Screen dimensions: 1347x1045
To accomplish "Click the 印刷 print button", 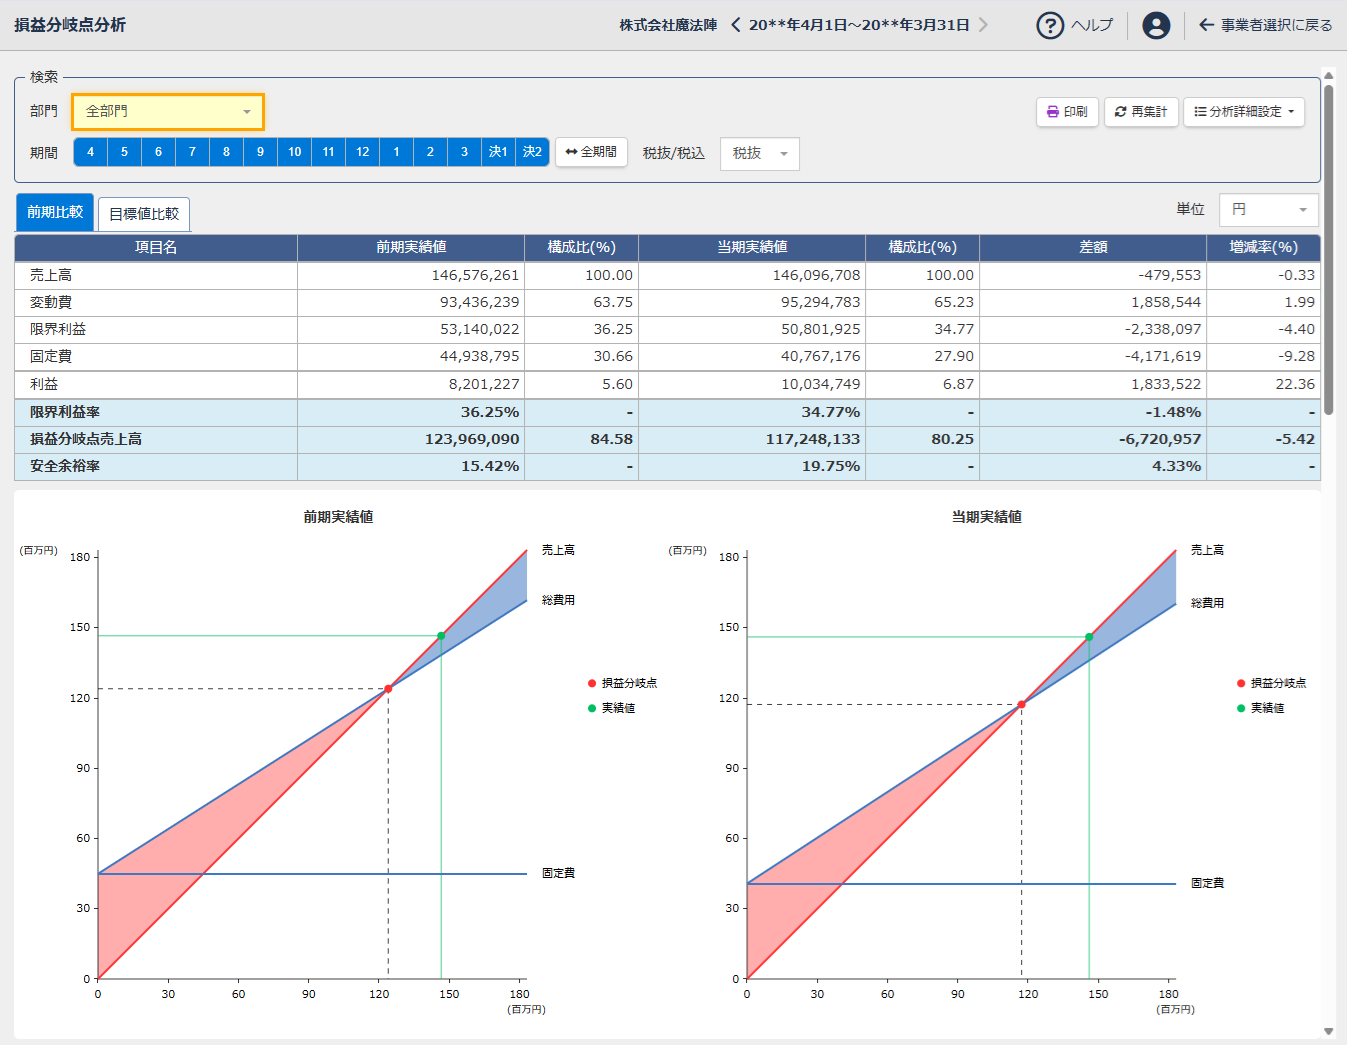I will point(1067,112).
